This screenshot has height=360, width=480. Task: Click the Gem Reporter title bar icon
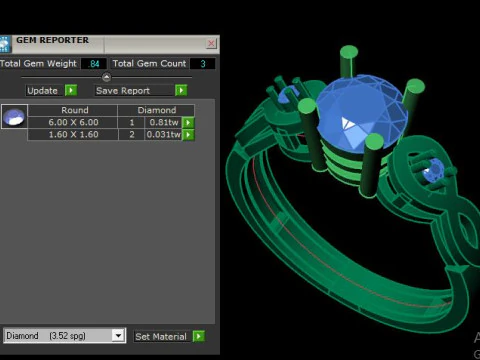tap(5, 44)
